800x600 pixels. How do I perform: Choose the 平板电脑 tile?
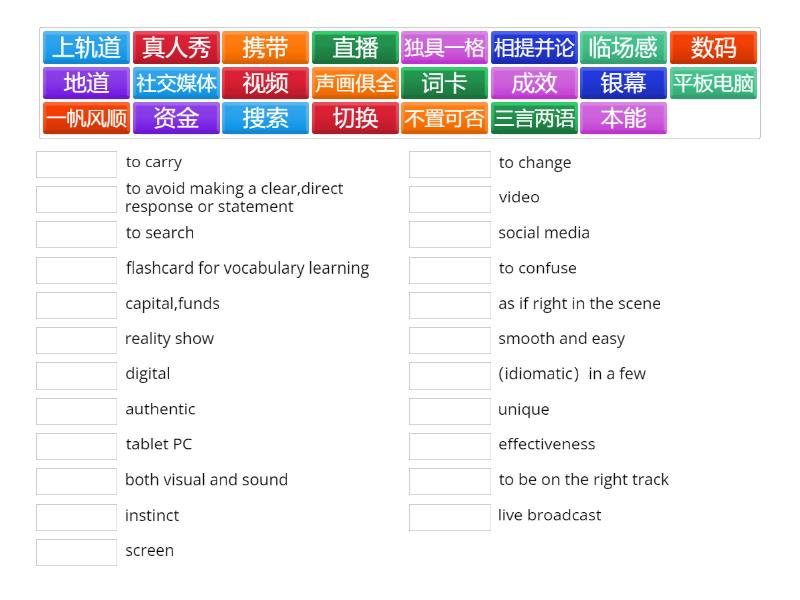[x=713, y=83]
